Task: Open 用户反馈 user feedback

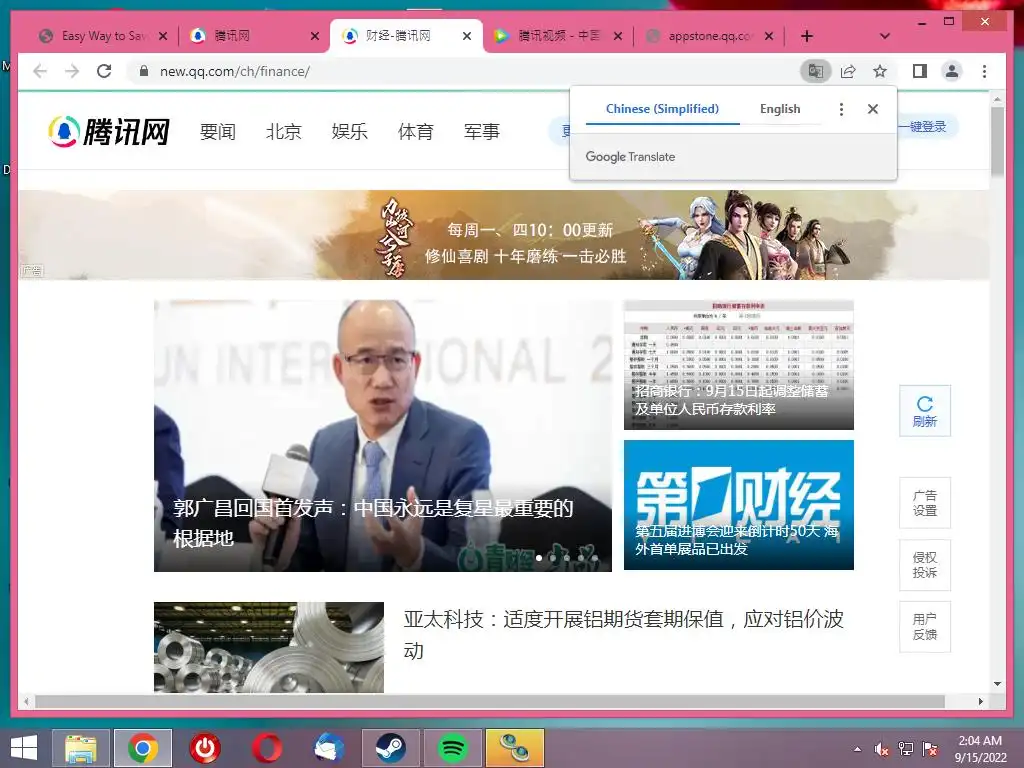Action: click(x=925, y=626)
